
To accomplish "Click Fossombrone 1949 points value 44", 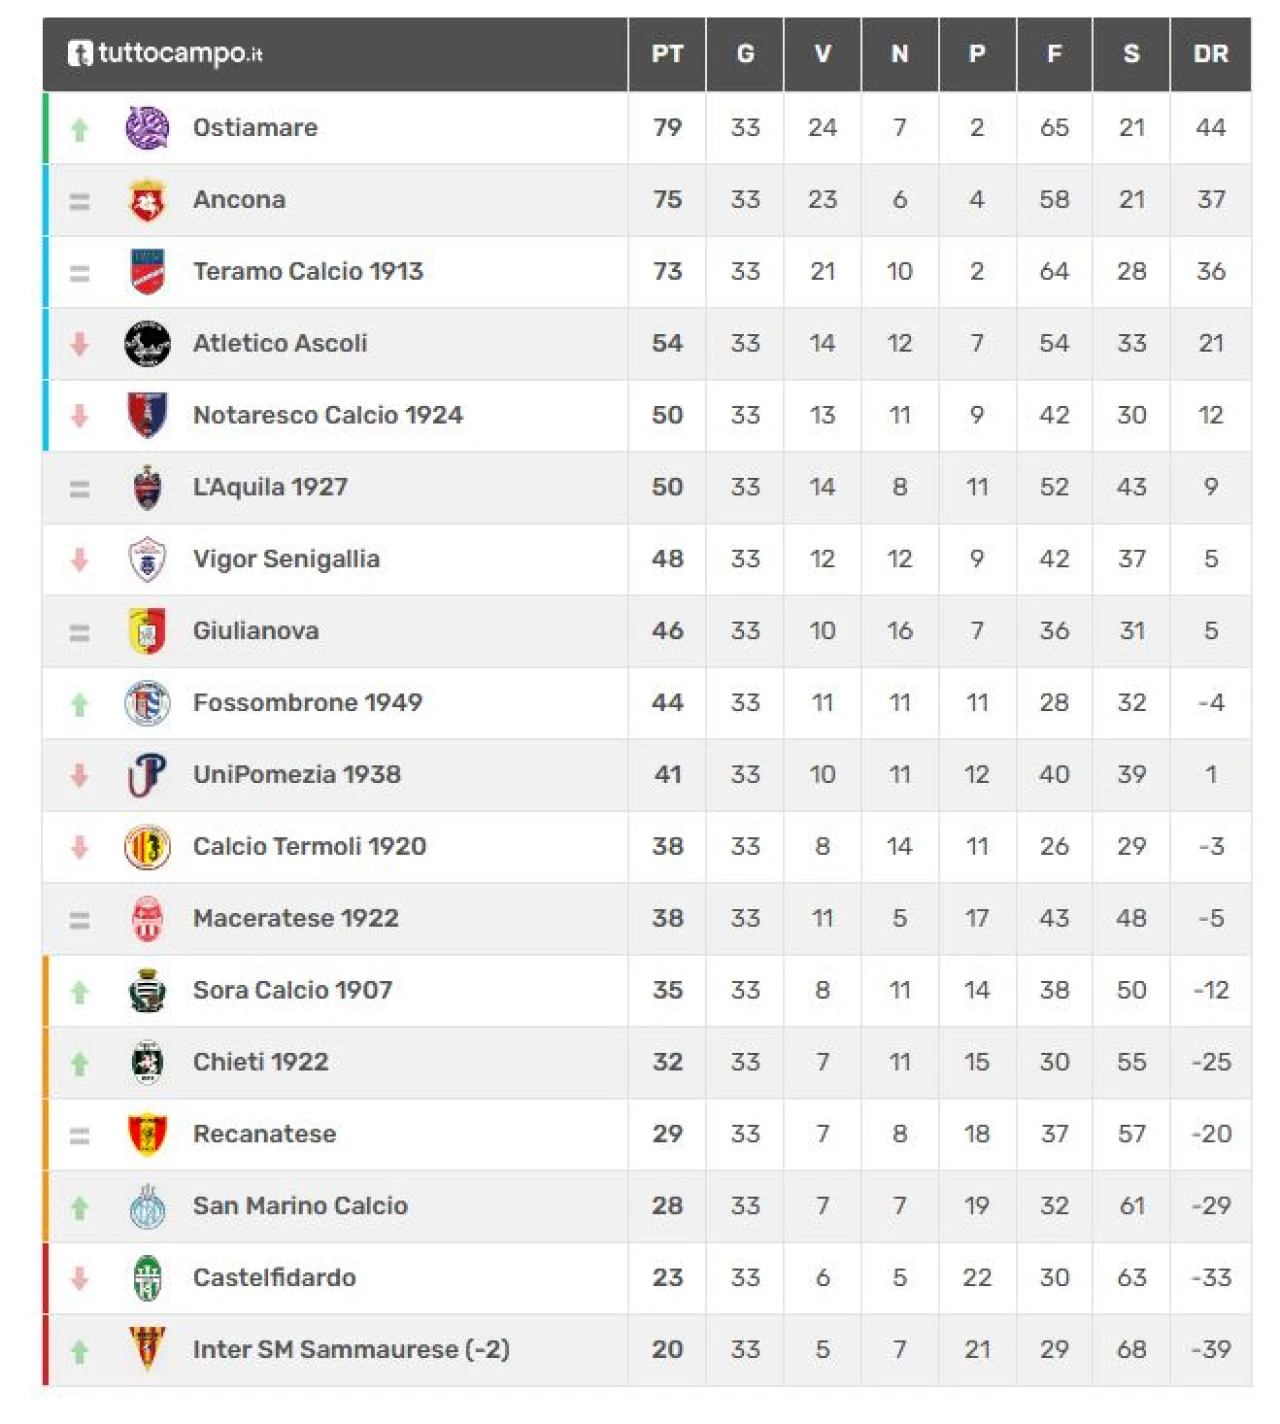I will click(x=667, y=703).
